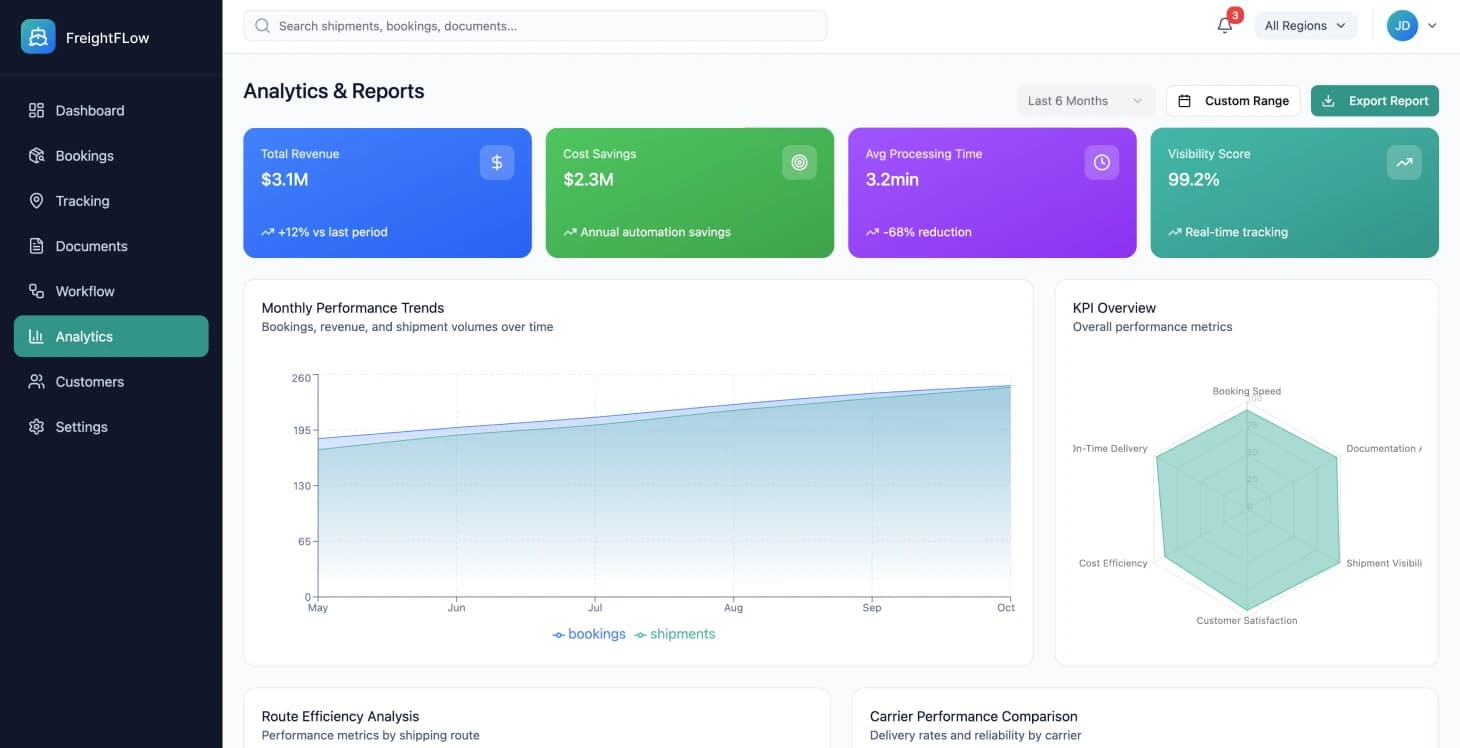The height and width of the screenshot is (748, 1460).
Task: Go to Bookings in the sidebar
Action: [84, 156]
